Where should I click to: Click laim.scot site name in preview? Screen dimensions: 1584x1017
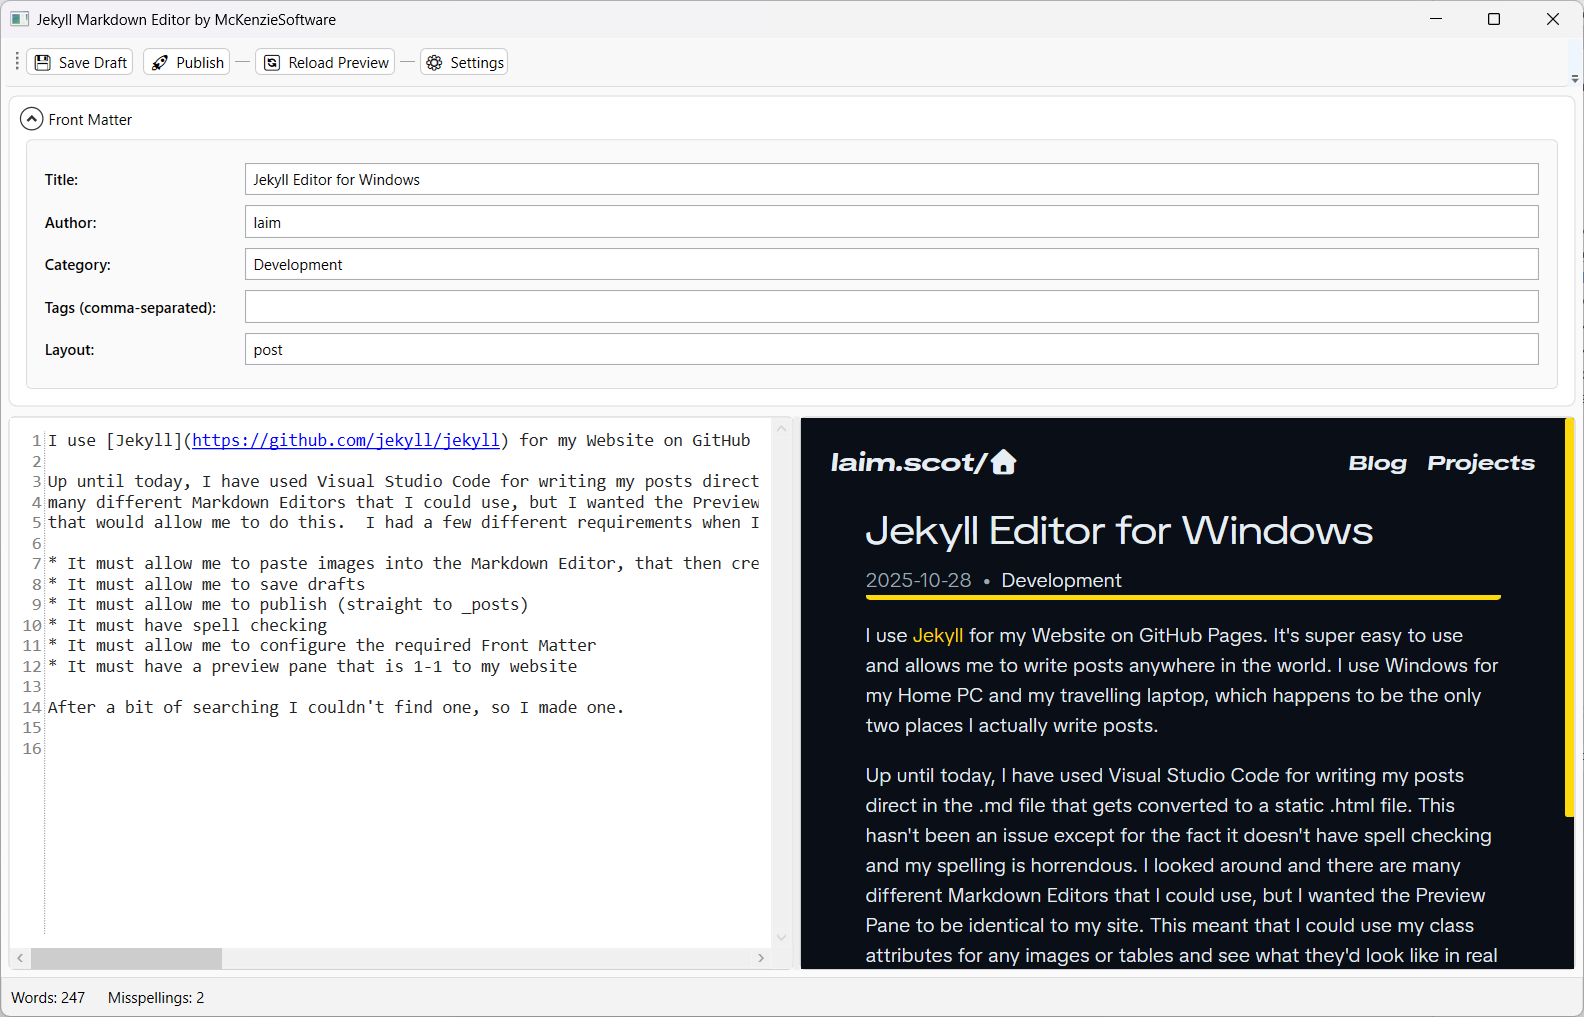[908, 462]
